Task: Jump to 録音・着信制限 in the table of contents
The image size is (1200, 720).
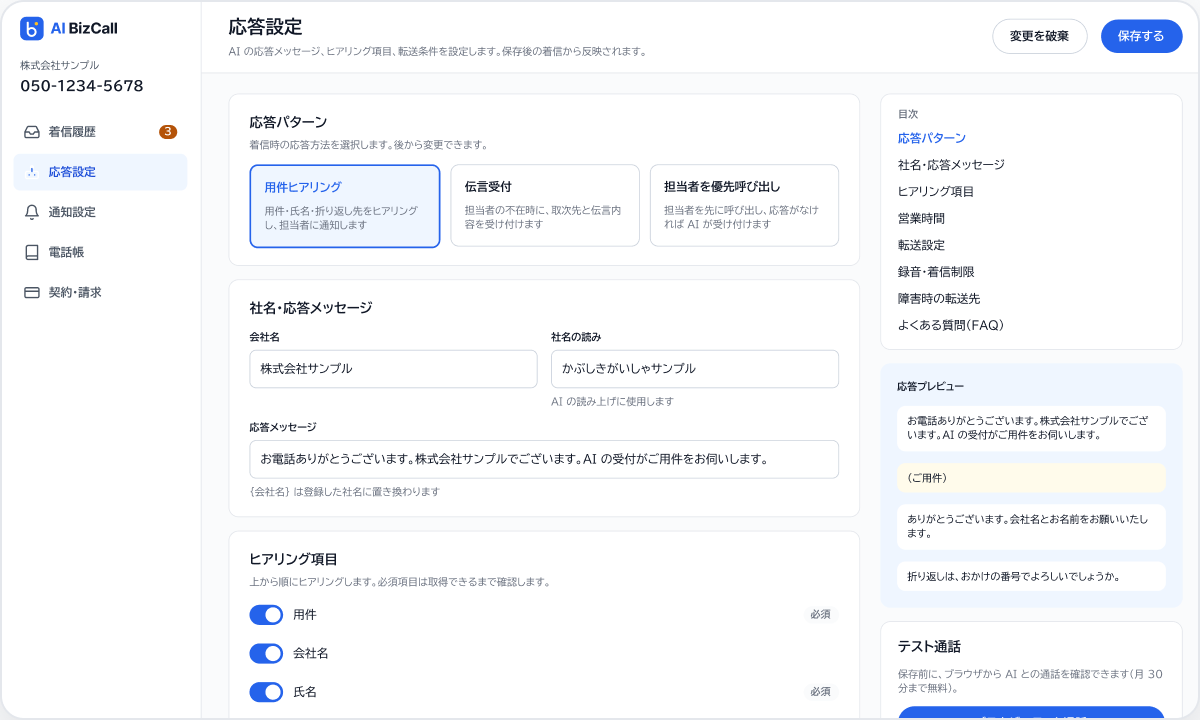Action: [936, 272]
